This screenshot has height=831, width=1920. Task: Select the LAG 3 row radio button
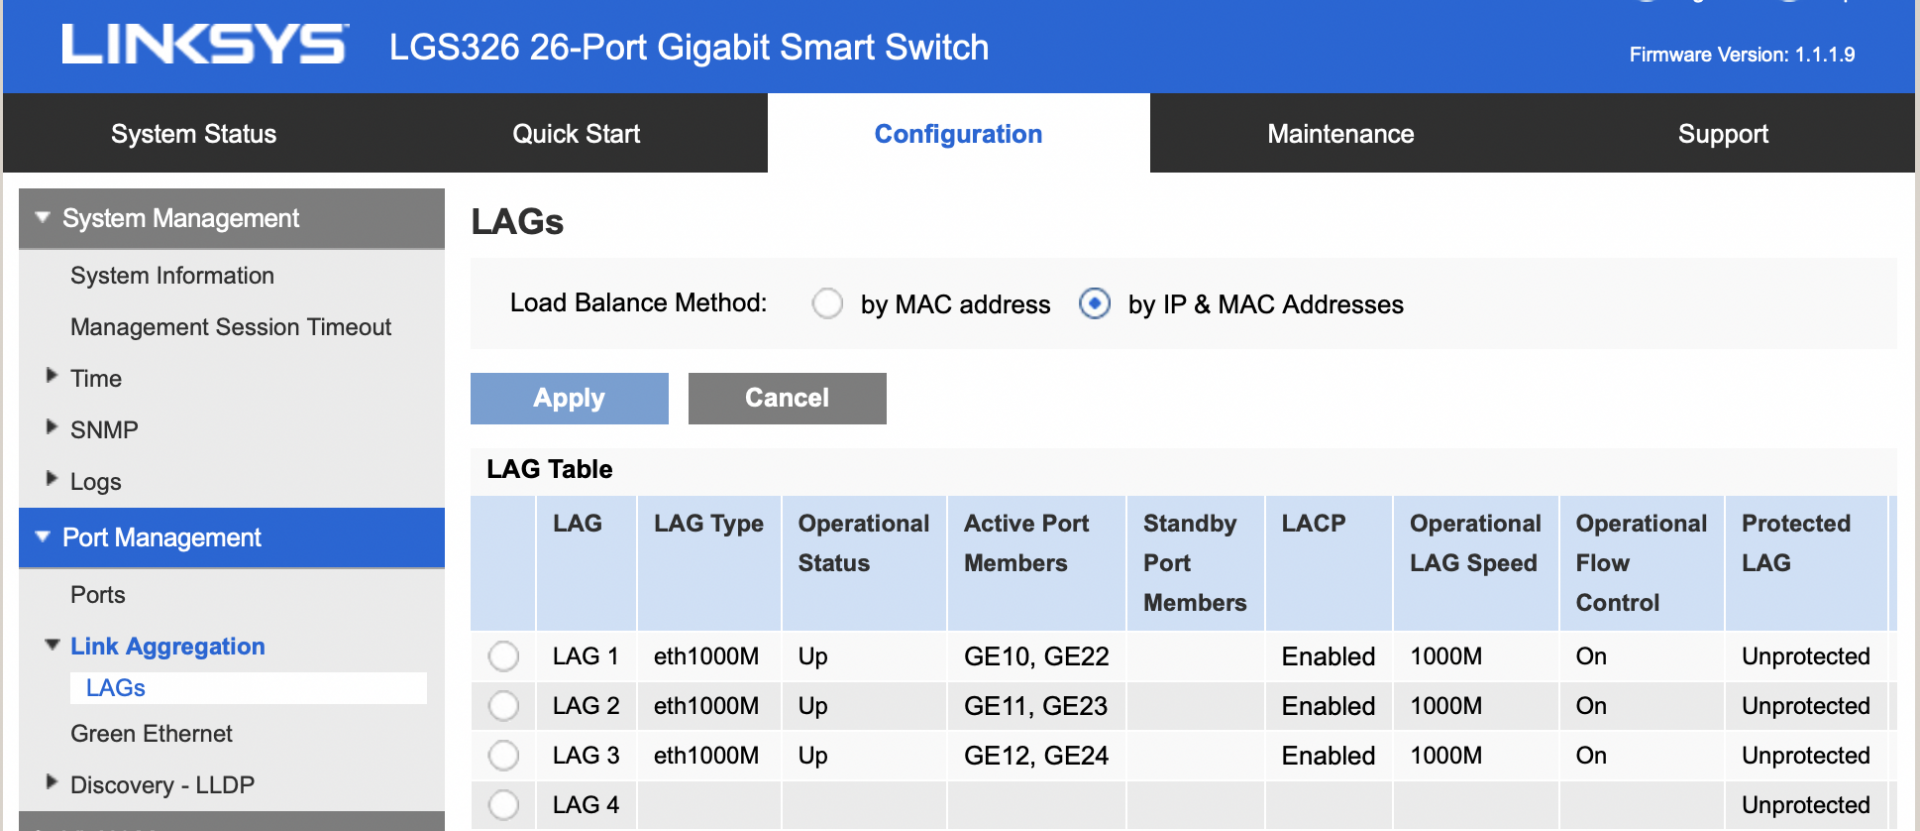coord(503,756)
